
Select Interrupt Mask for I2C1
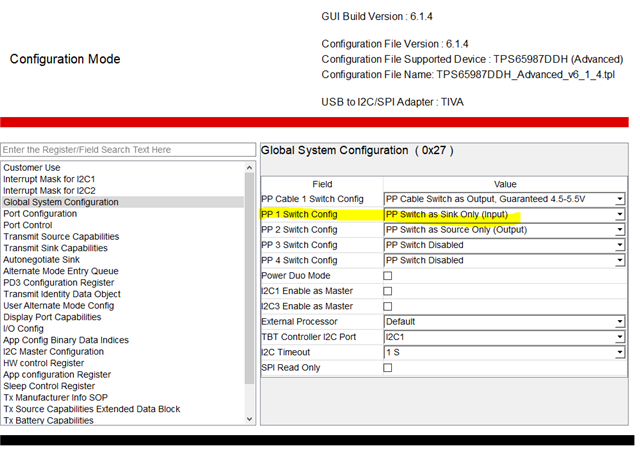49,179
